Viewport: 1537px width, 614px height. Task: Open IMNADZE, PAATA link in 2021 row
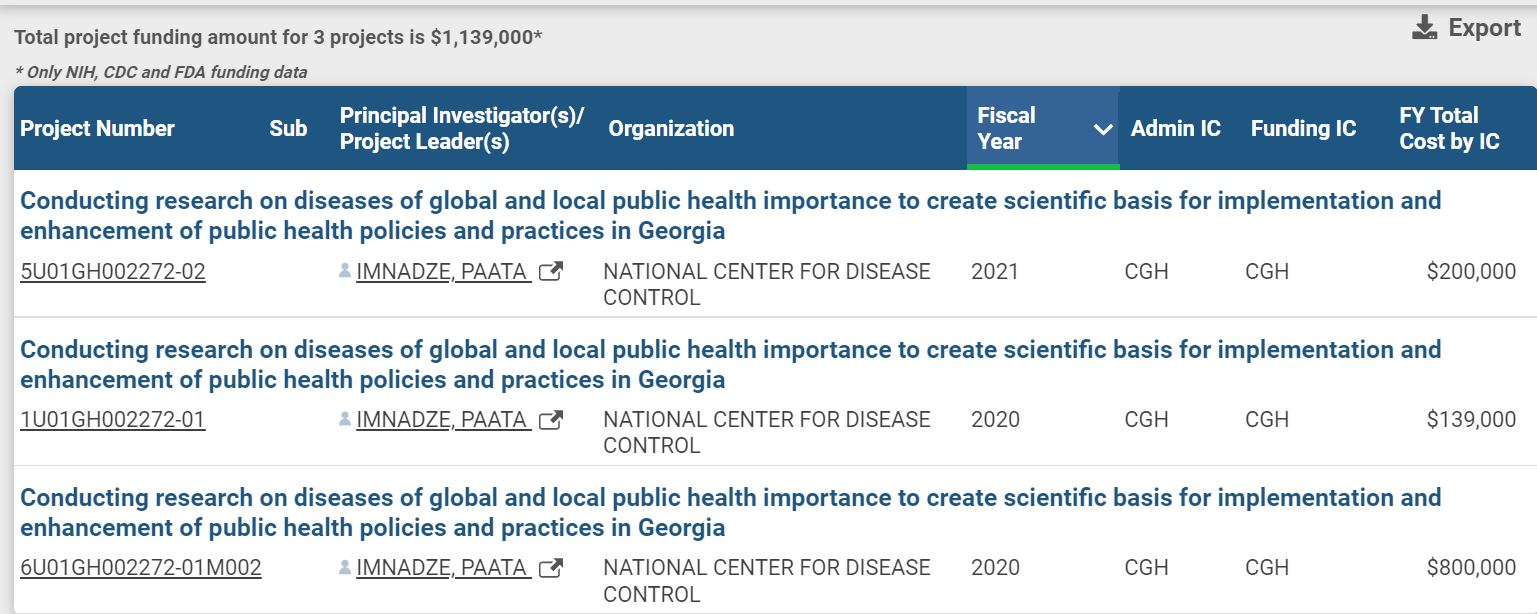point(443,272)
